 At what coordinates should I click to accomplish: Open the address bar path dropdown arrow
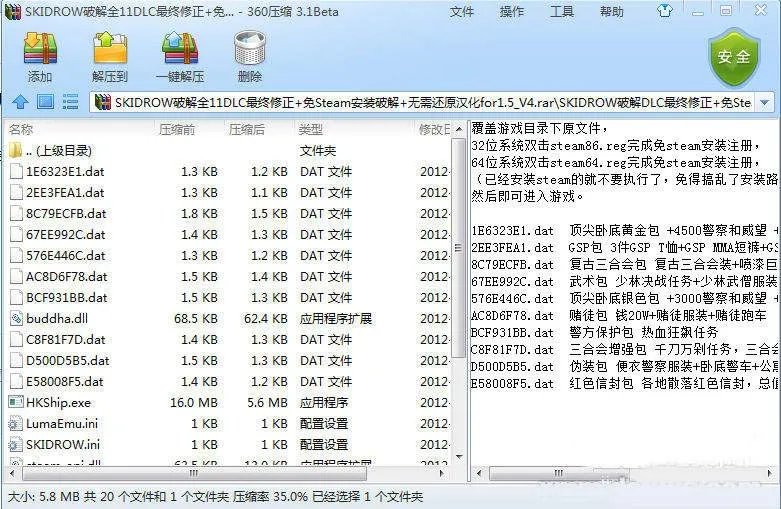(x=765, y=103)
